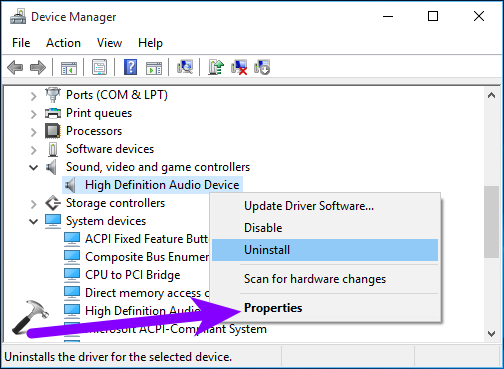Click the status bar uninstall description text
This screenshot has height=369, width=504.
tap(118, 357)
